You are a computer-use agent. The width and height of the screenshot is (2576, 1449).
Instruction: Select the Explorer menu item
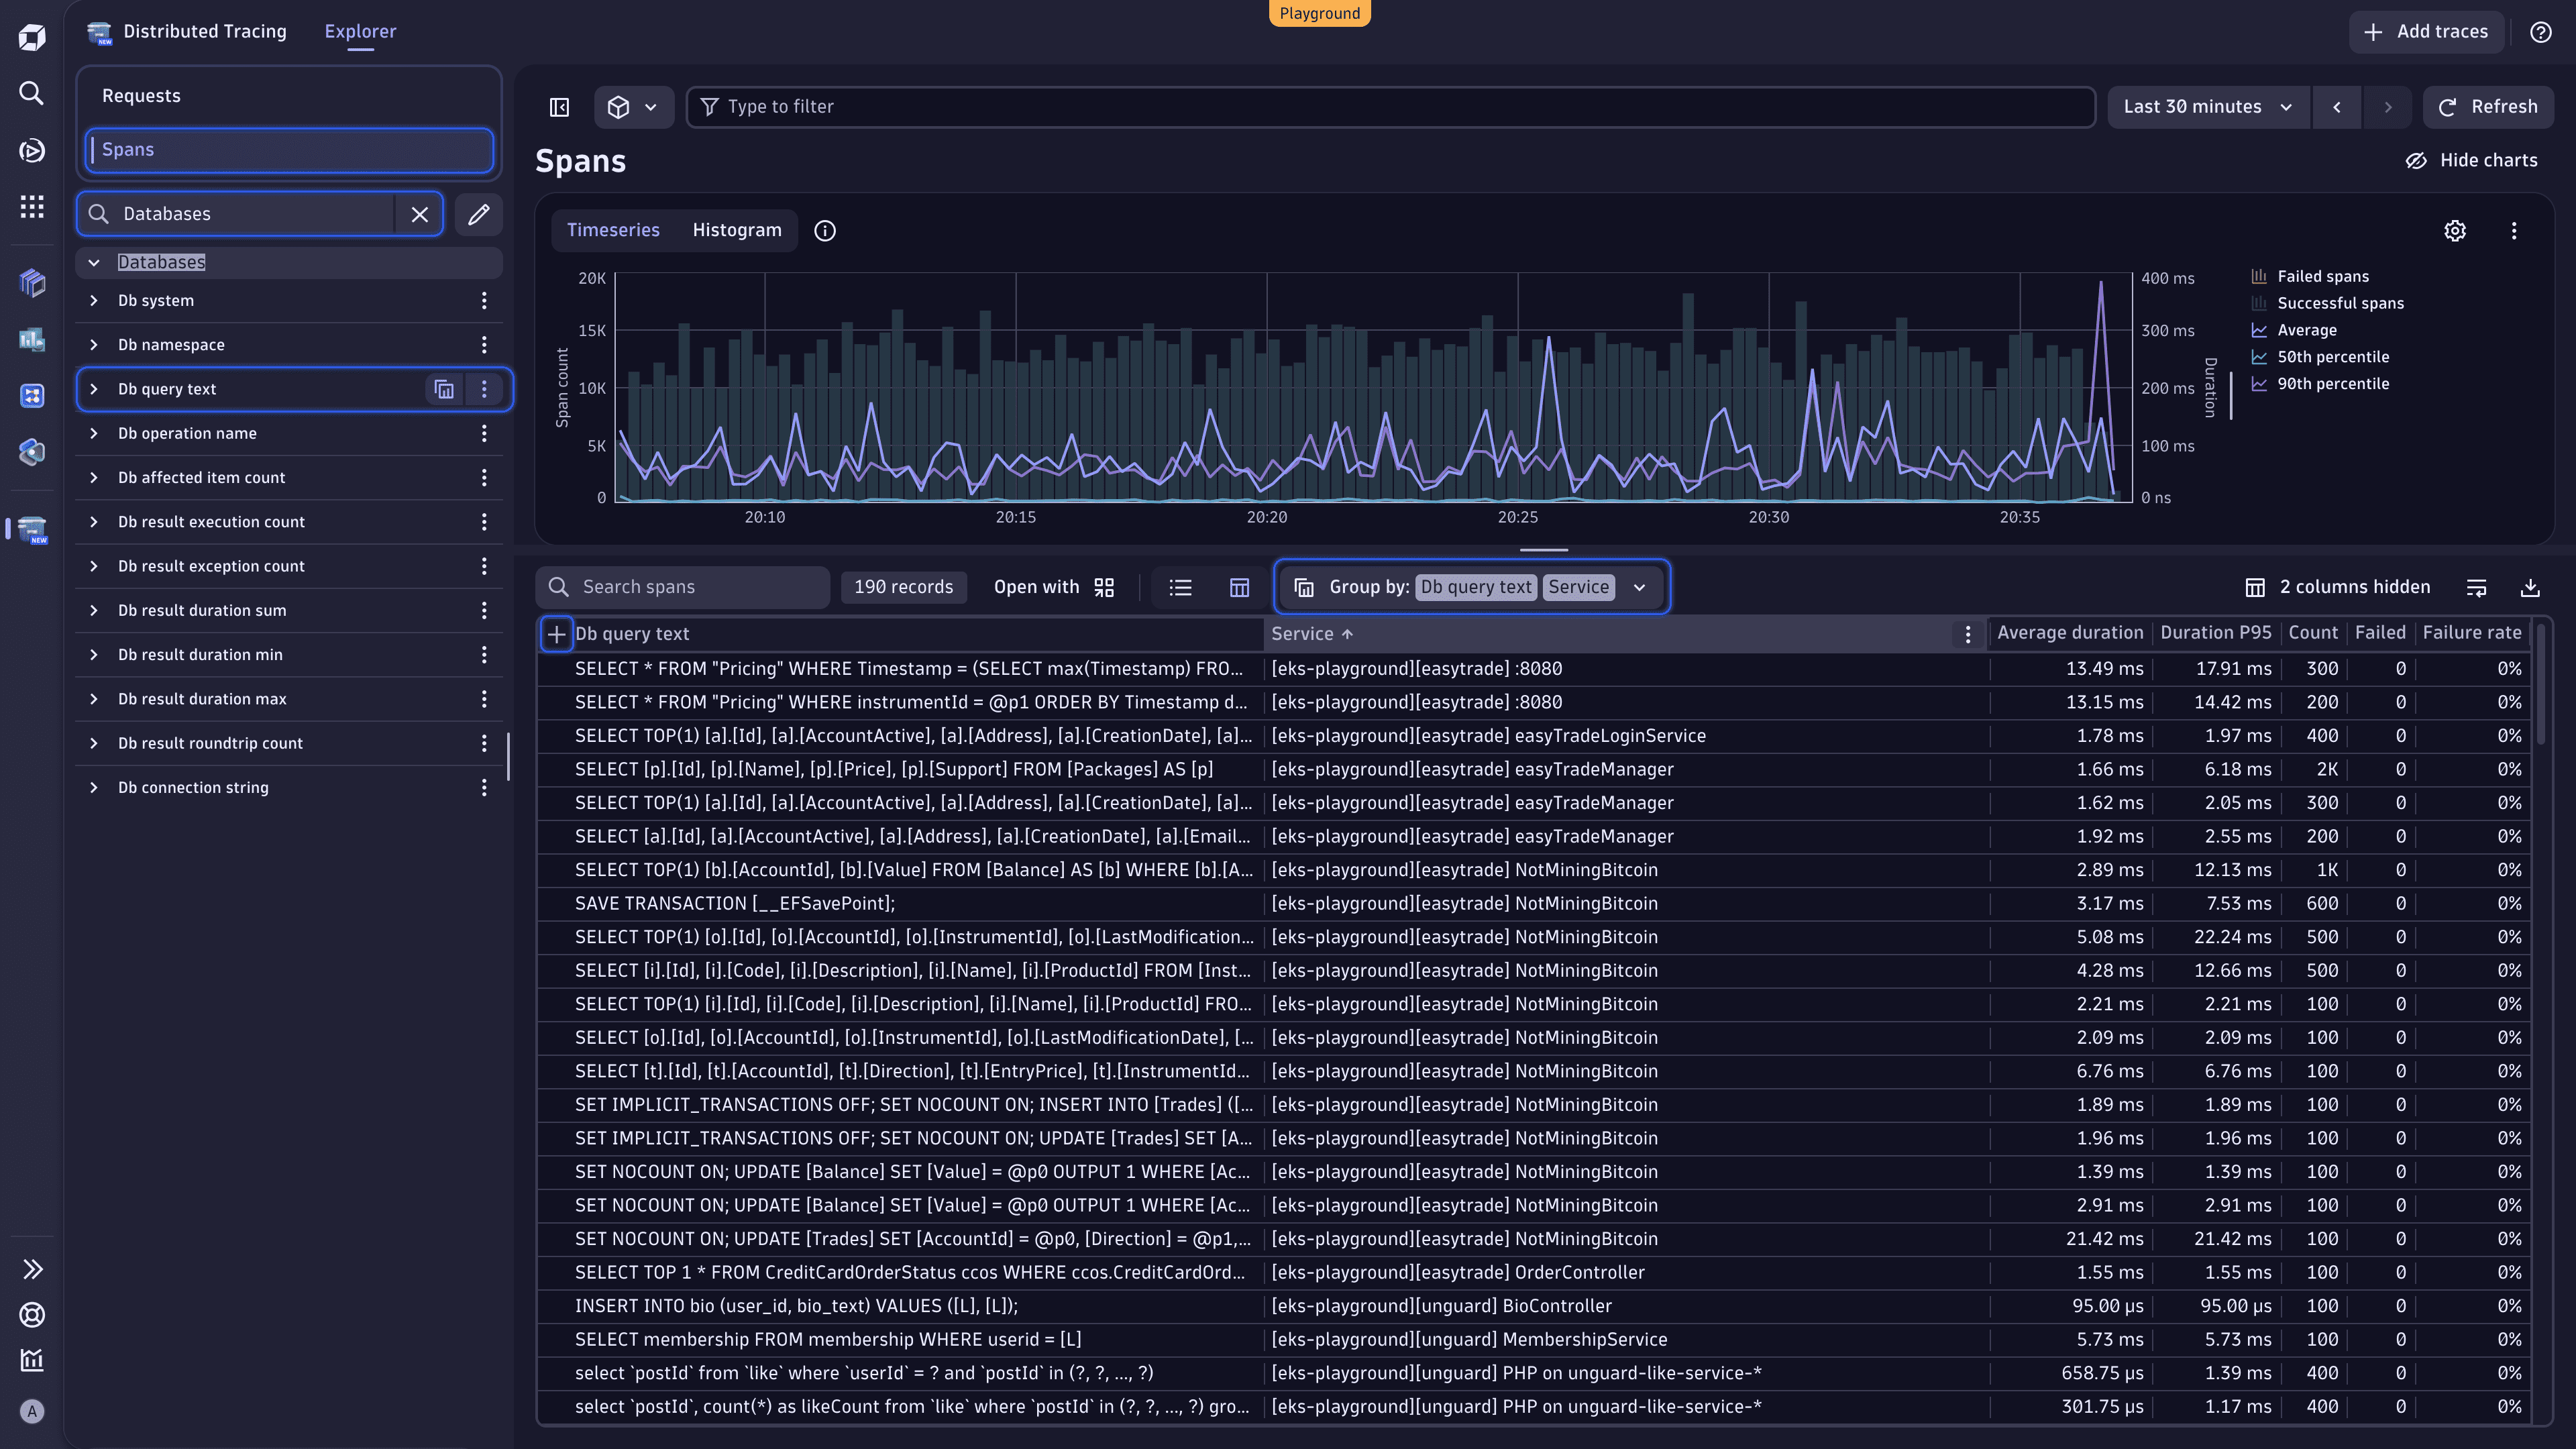tap(360, 31)
